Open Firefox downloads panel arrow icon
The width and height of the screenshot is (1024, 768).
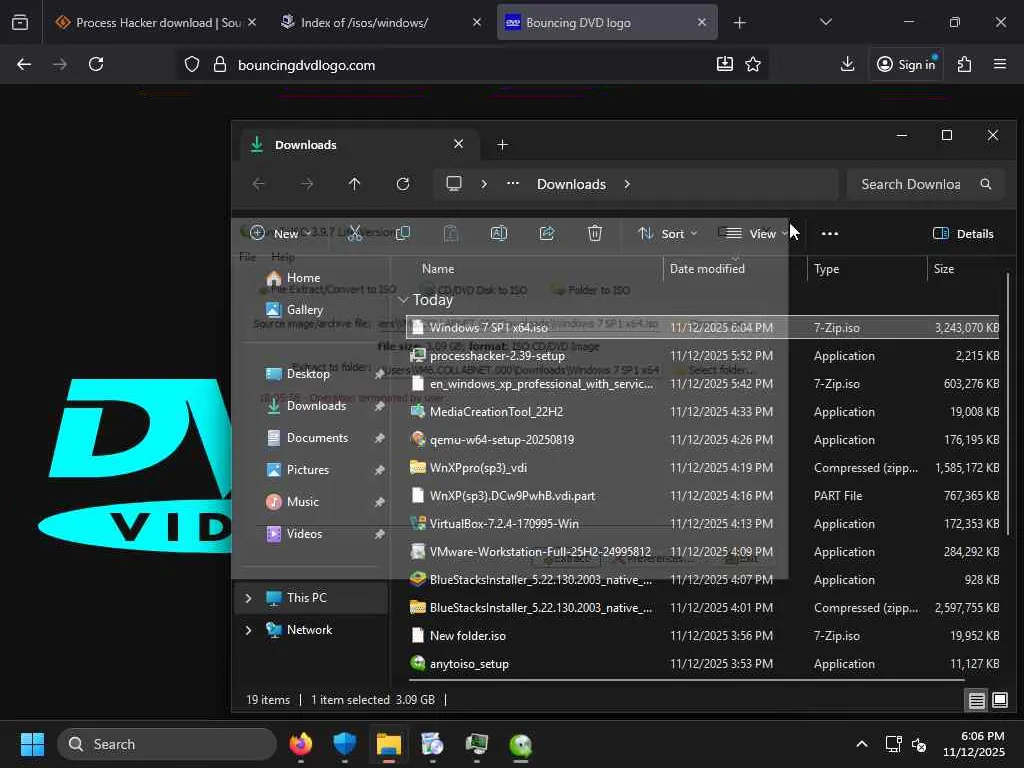pos(847,64)
